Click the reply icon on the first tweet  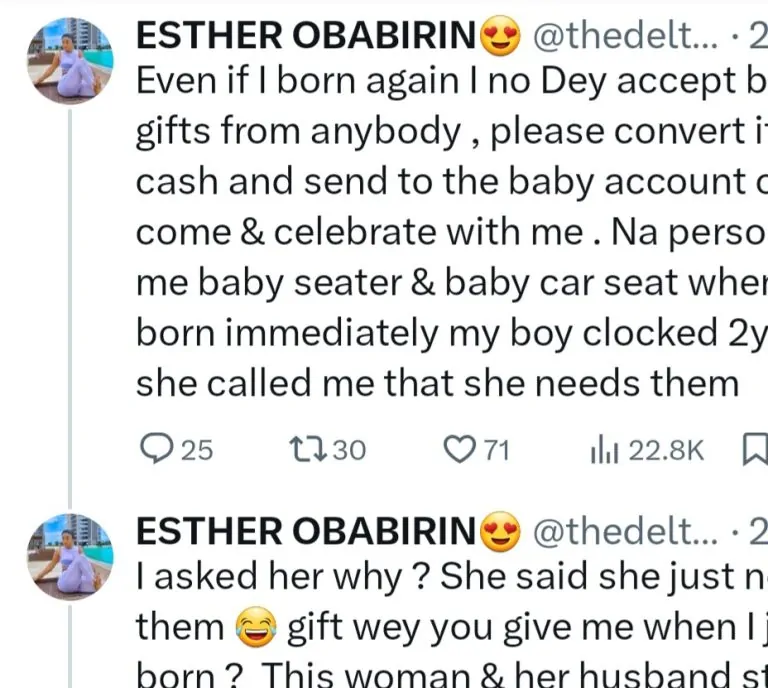155,450
